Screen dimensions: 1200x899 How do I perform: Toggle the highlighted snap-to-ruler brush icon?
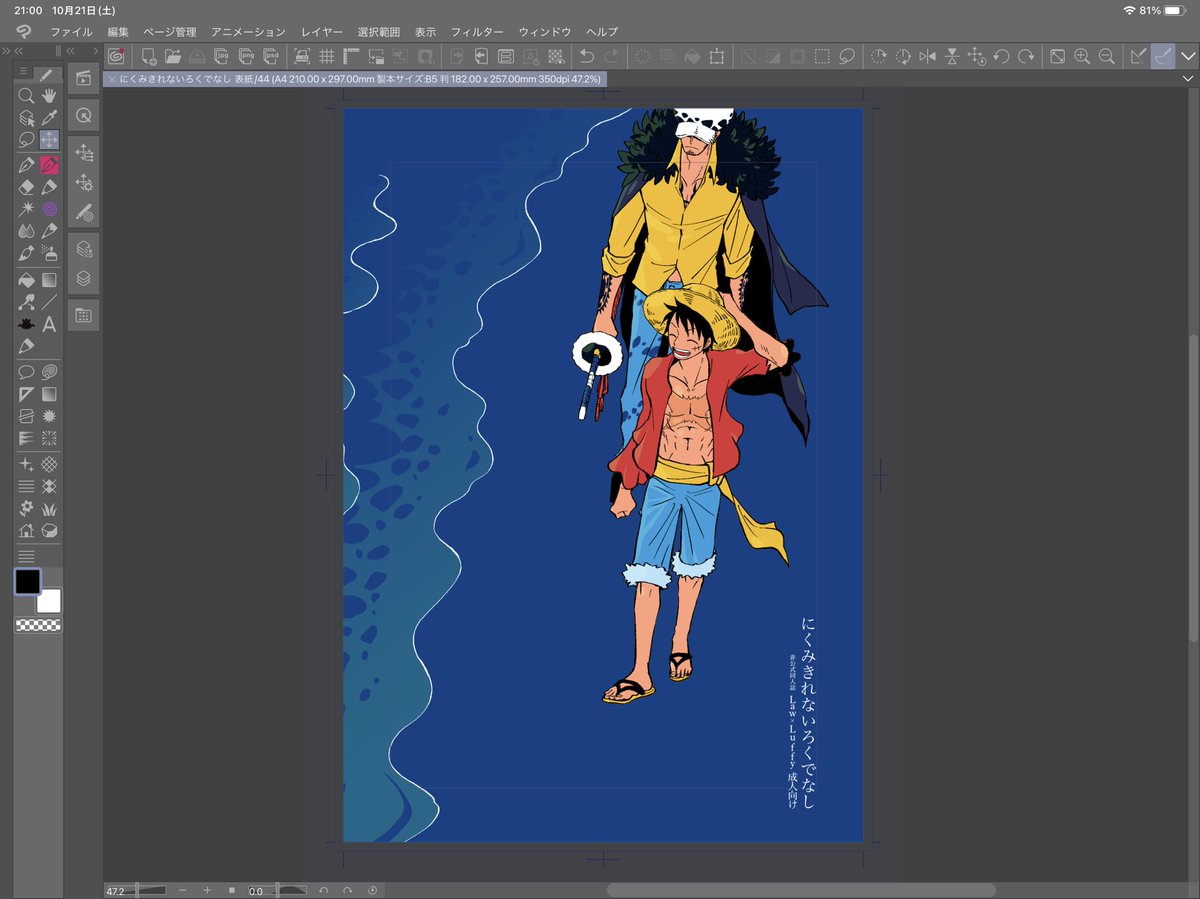[x=1162, y=57]
